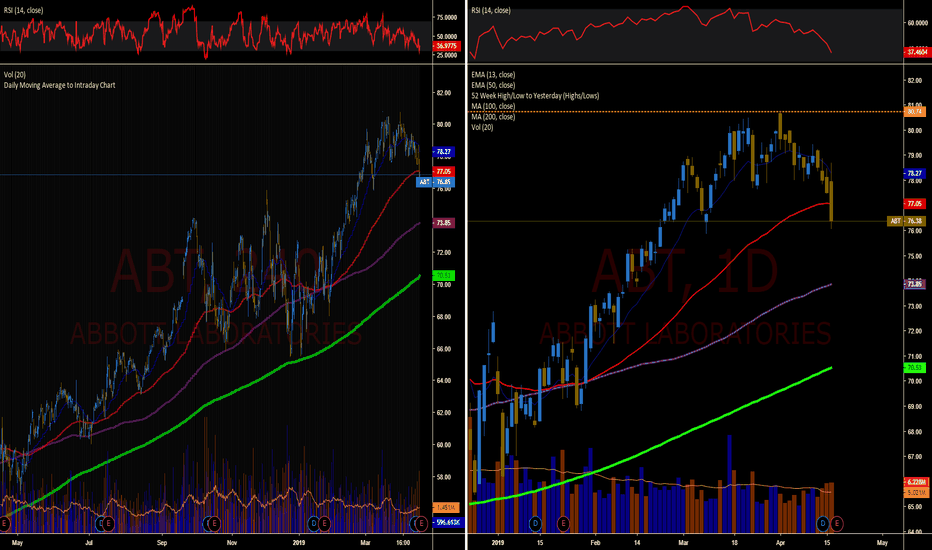Open the latest earnings E marker on left chart
Image resolution: width=932 pixels, height=550 pixels.
coord(421,524)
